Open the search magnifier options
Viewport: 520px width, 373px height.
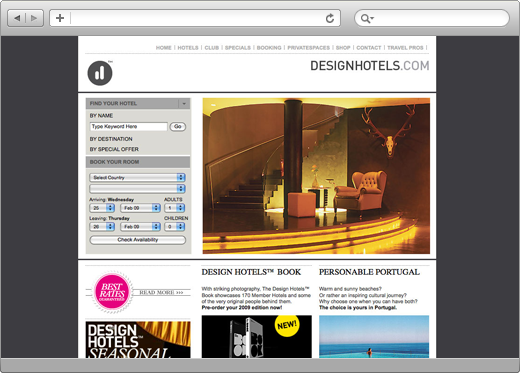click(367, 19)
